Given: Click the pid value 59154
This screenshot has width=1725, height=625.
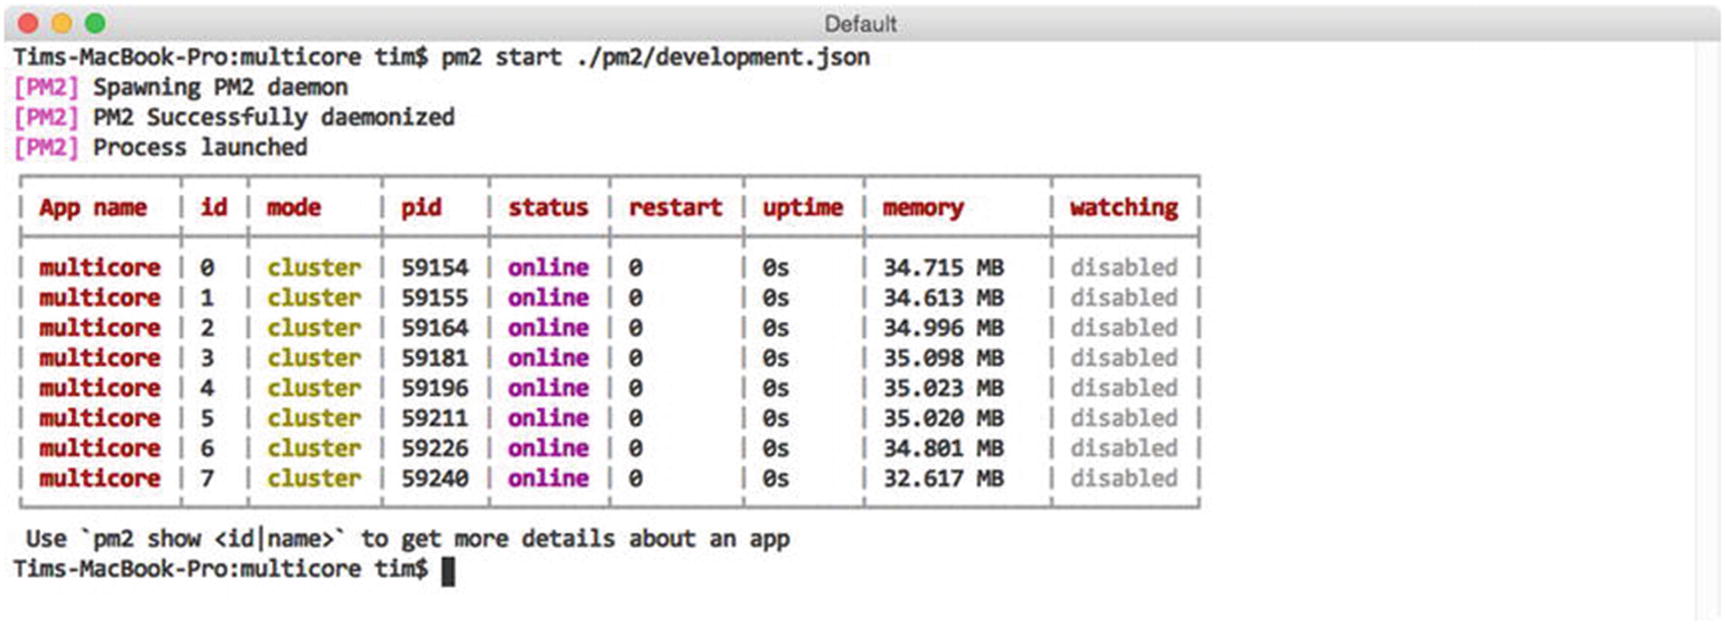Looking at the screenshot, I should pyautogui.click(x=434, y=268).
